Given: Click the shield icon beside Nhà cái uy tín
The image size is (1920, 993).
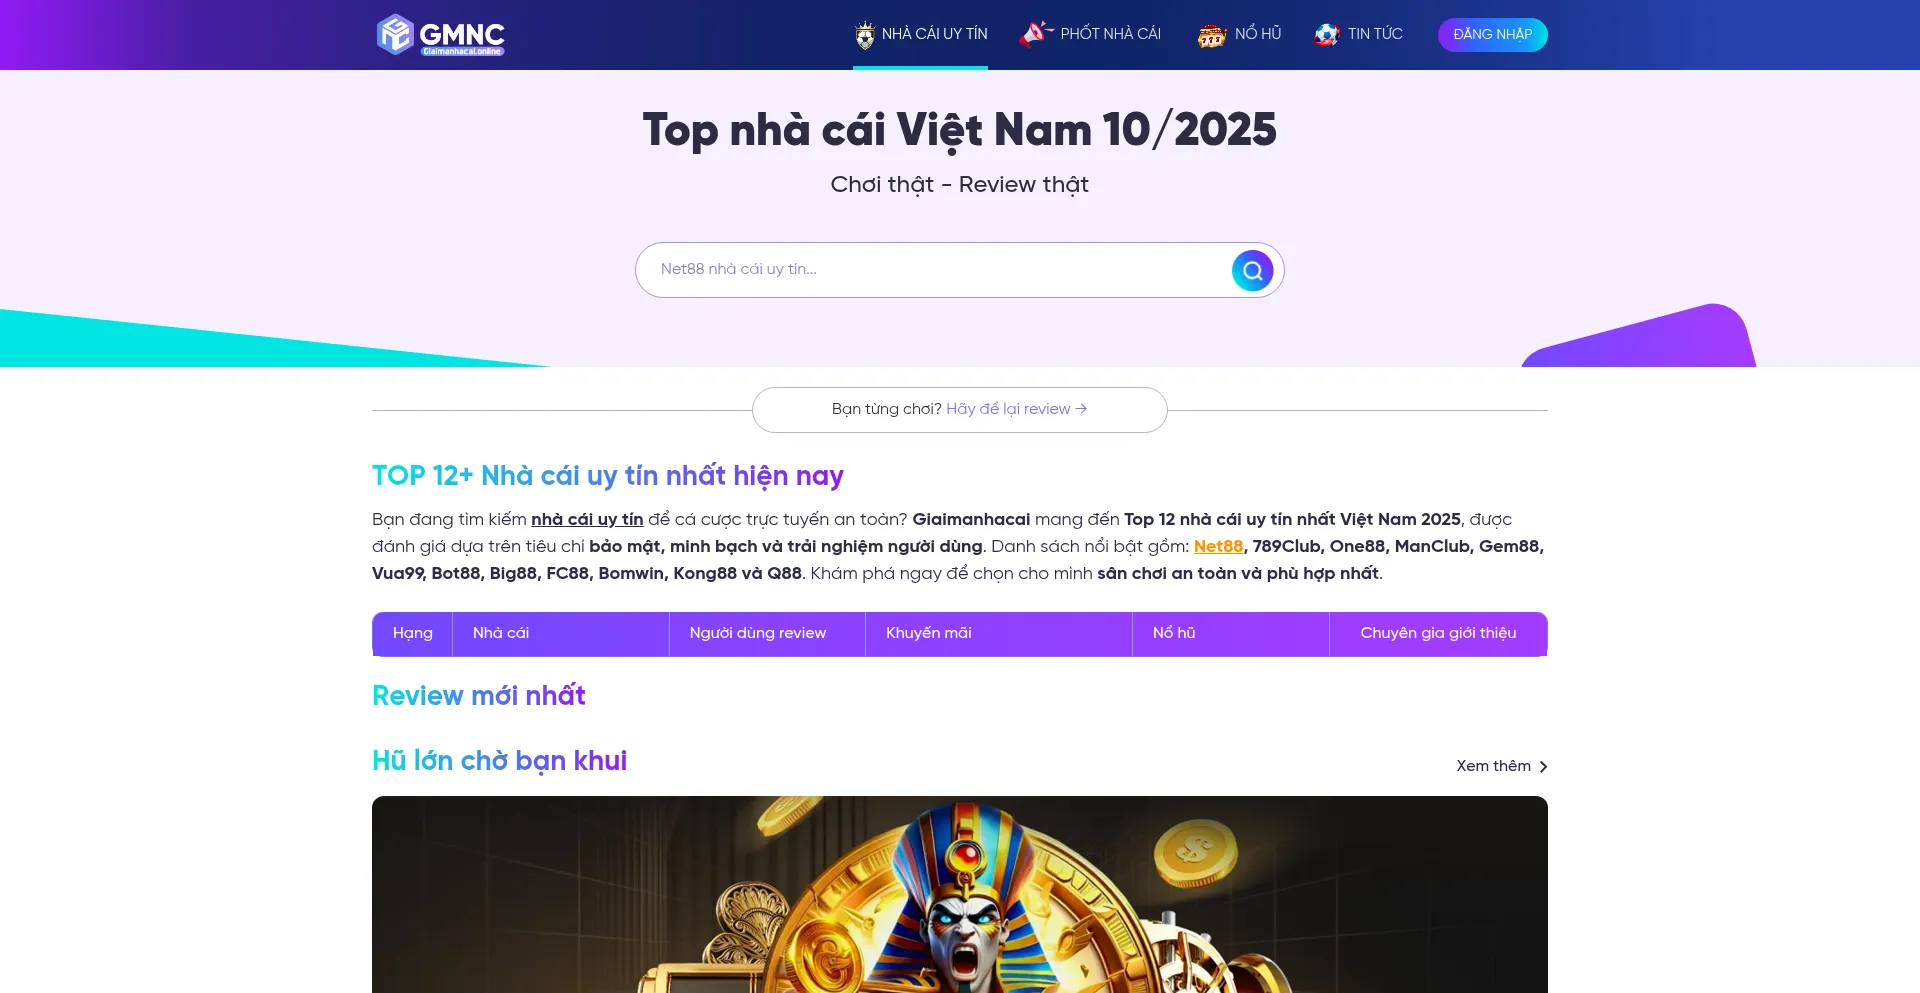Looking at the screenshot, I should click(865, 35).
